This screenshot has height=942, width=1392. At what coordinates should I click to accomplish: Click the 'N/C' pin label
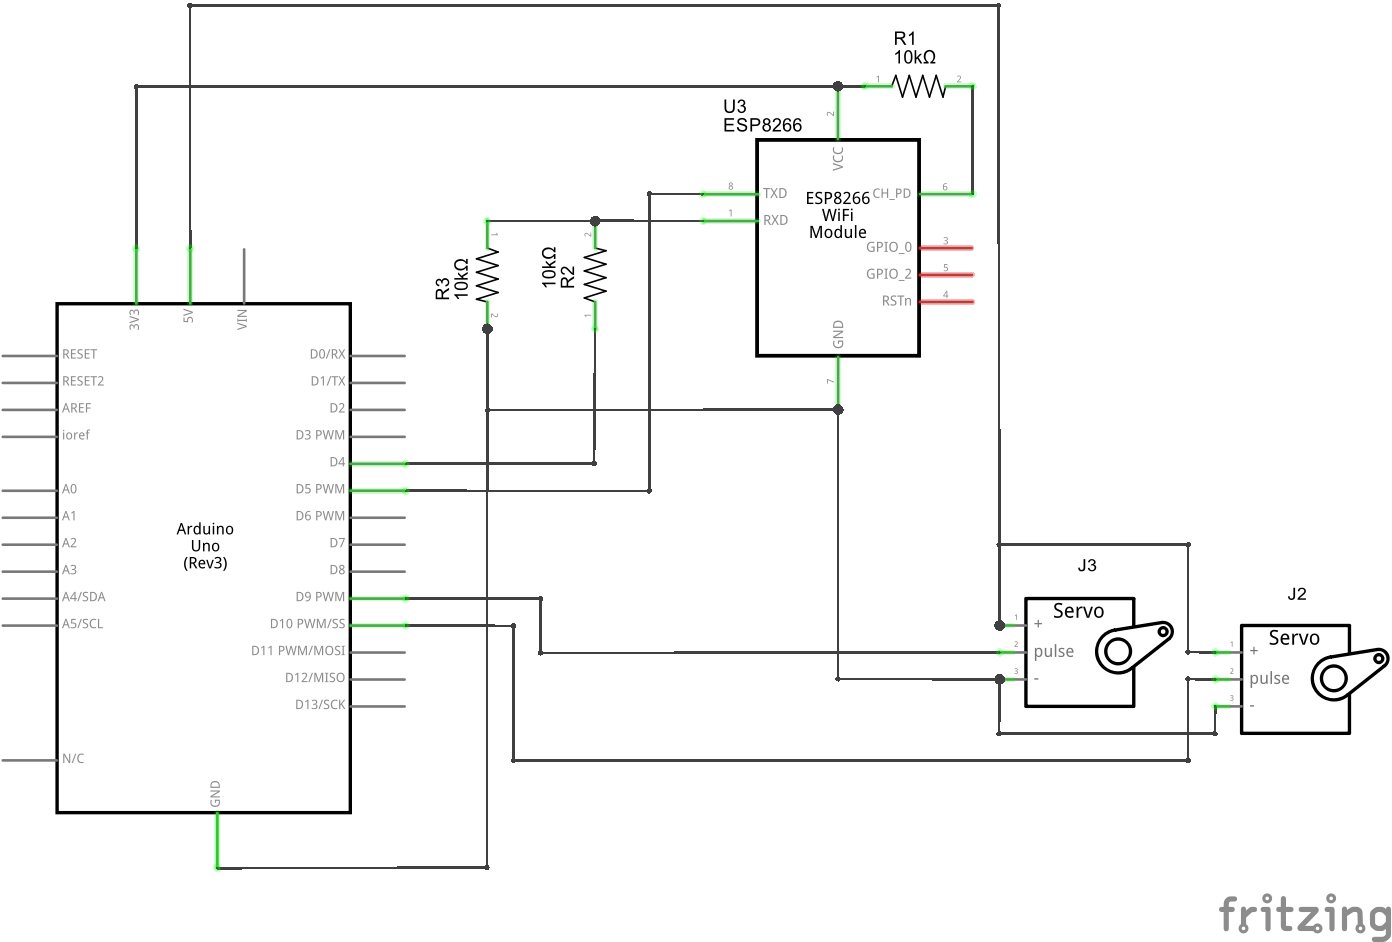click(x=73, y=760)
